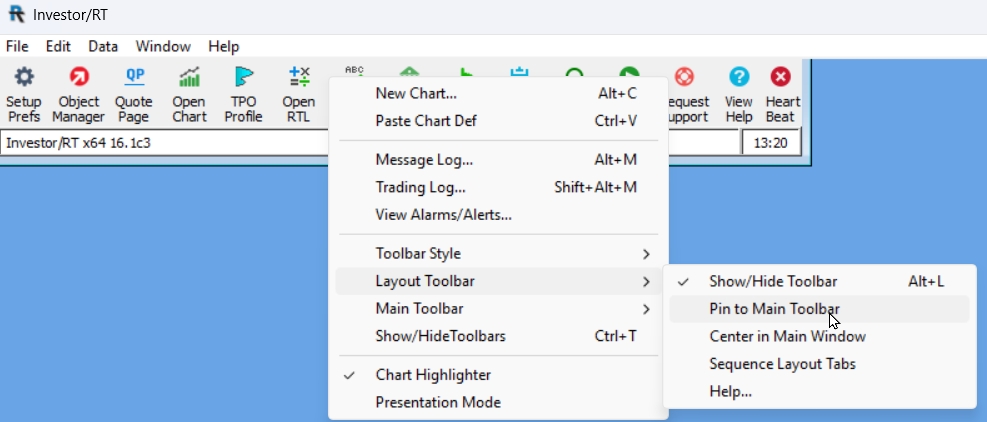This screenshot has height=422, width=987.
Task: Enable Presentation Mode from the menu
Action: [x=499, y=402]
